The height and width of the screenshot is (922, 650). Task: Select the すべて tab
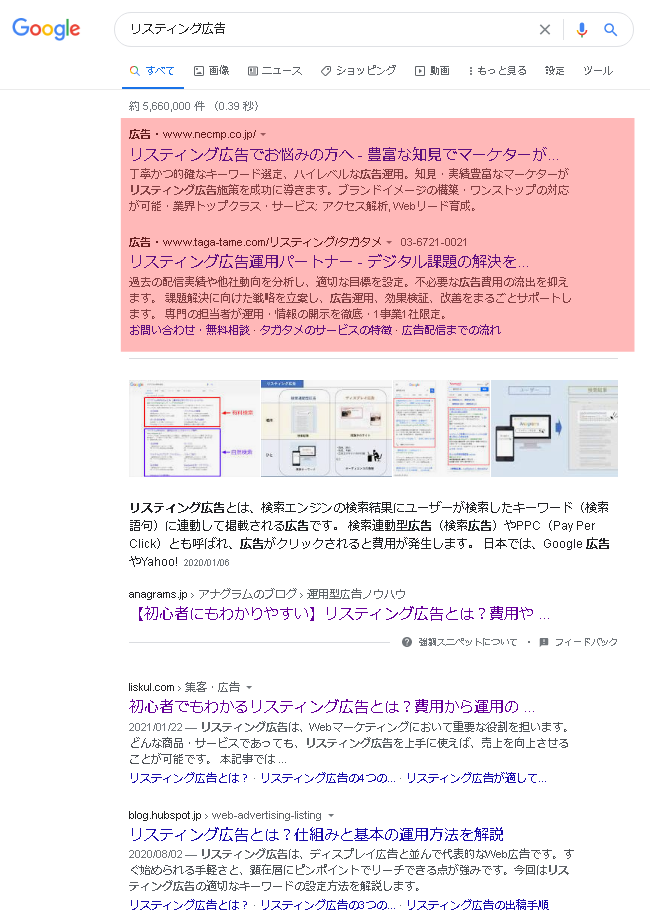pos(152,71)
